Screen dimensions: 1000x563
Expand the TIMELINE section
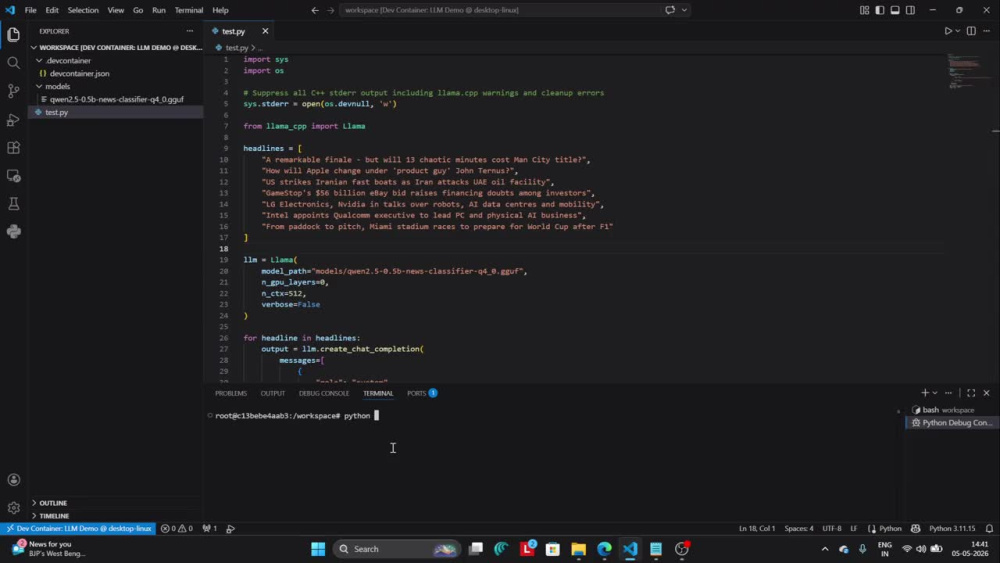tap(54, 516)
